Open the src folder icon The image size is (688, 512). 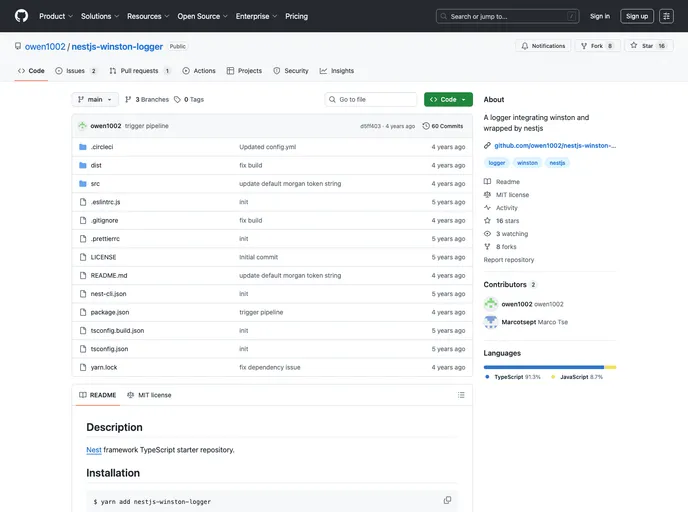[82, 184]
